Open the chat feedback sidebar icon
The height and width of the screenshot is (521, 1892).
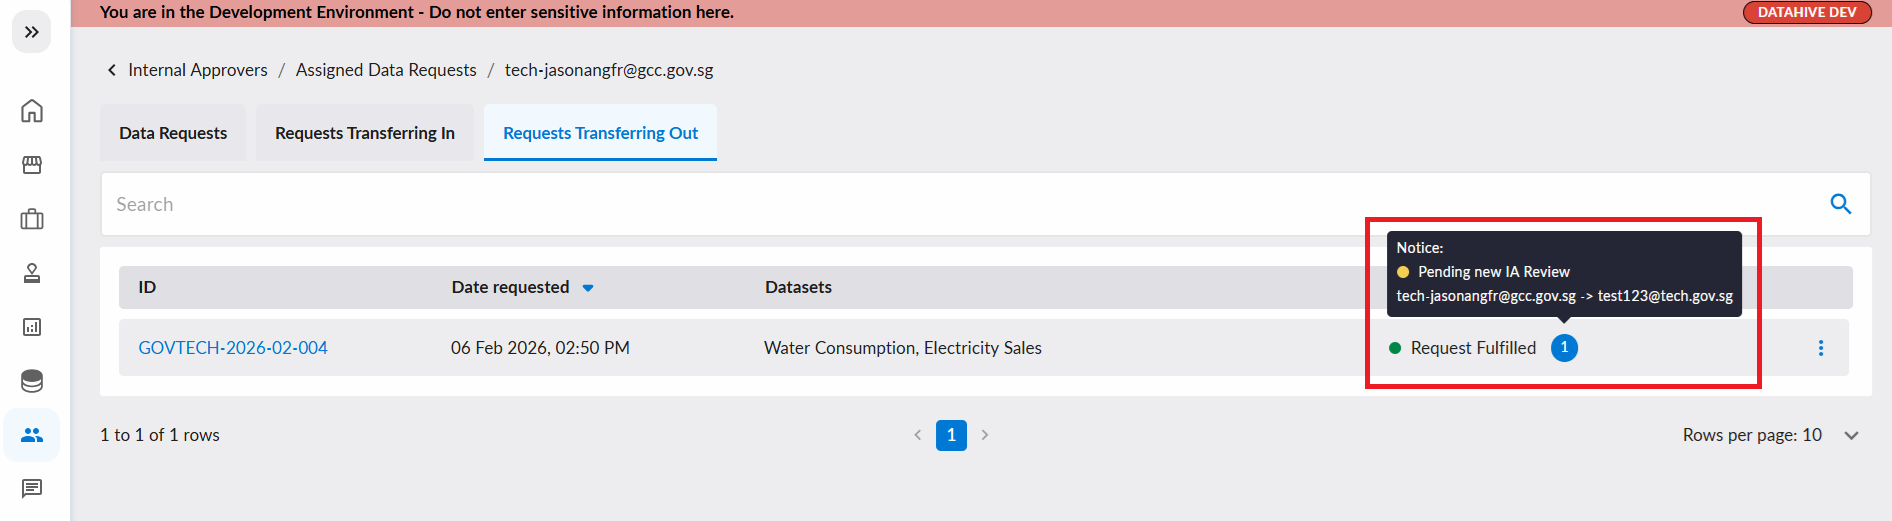tap(32, 489)
